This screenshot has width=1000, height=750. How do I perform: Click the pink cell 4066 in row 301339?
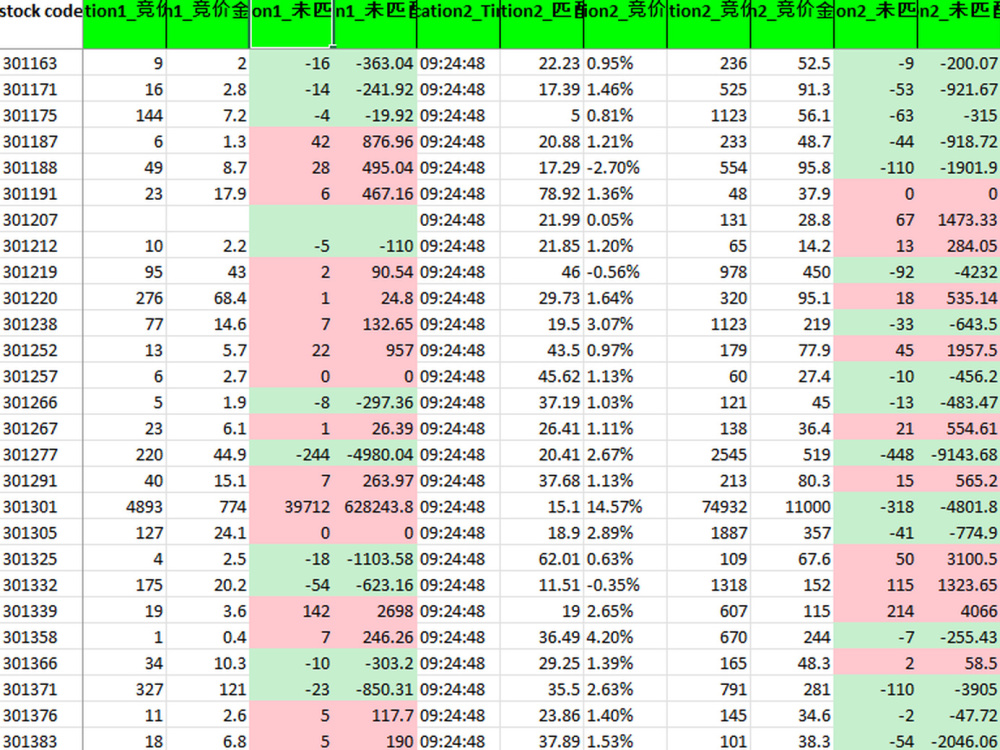pos(959,612)
